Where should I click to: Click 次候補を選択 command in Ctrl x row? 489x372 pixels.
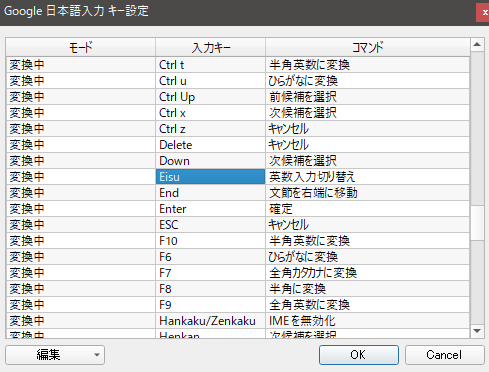point(368,113)
